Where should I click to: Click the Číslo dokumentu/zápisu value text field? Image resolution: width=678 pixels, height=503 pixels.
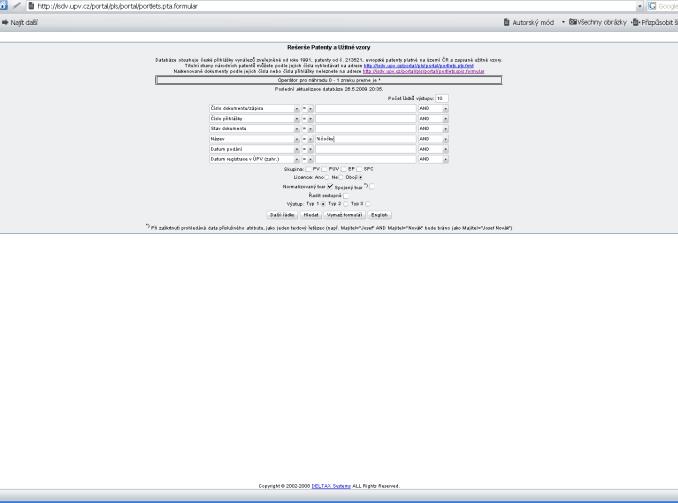[365, 109]
